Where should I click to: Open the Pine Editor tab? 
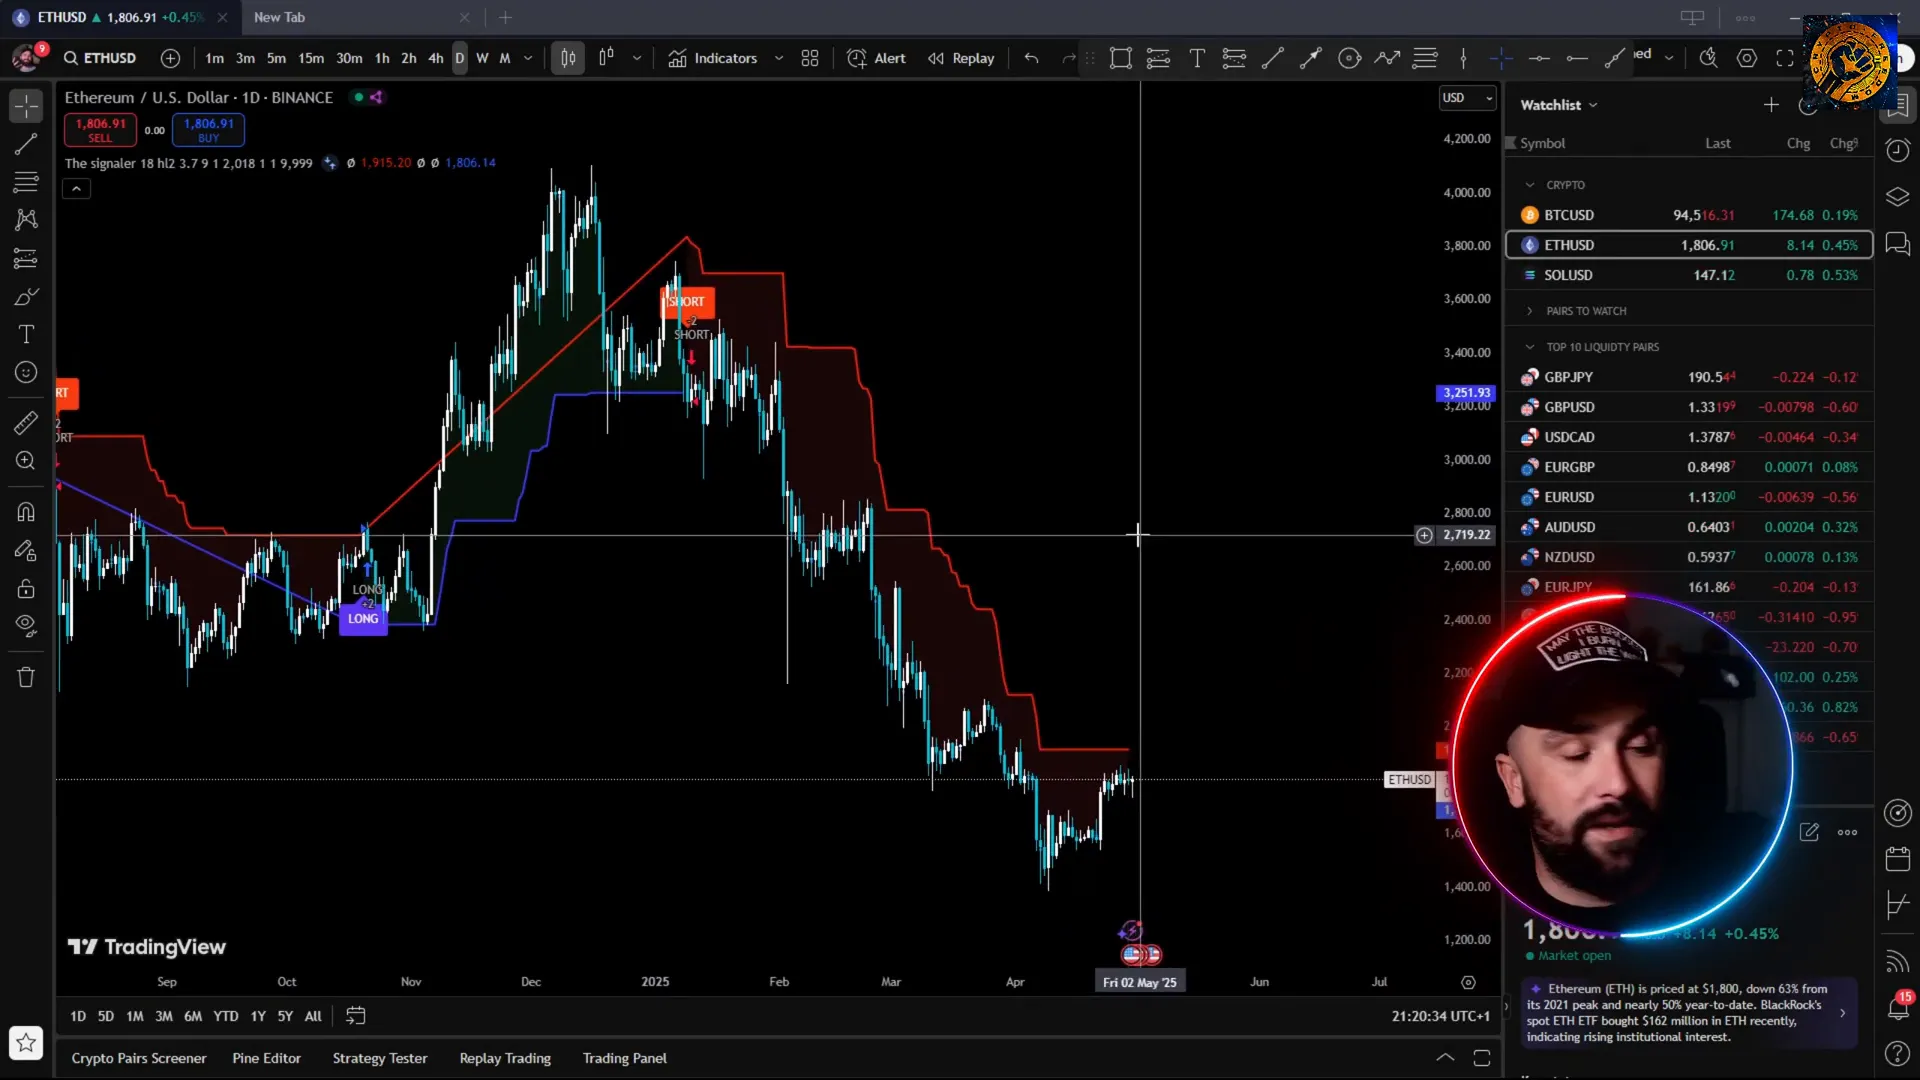(x=266, y=1058)
